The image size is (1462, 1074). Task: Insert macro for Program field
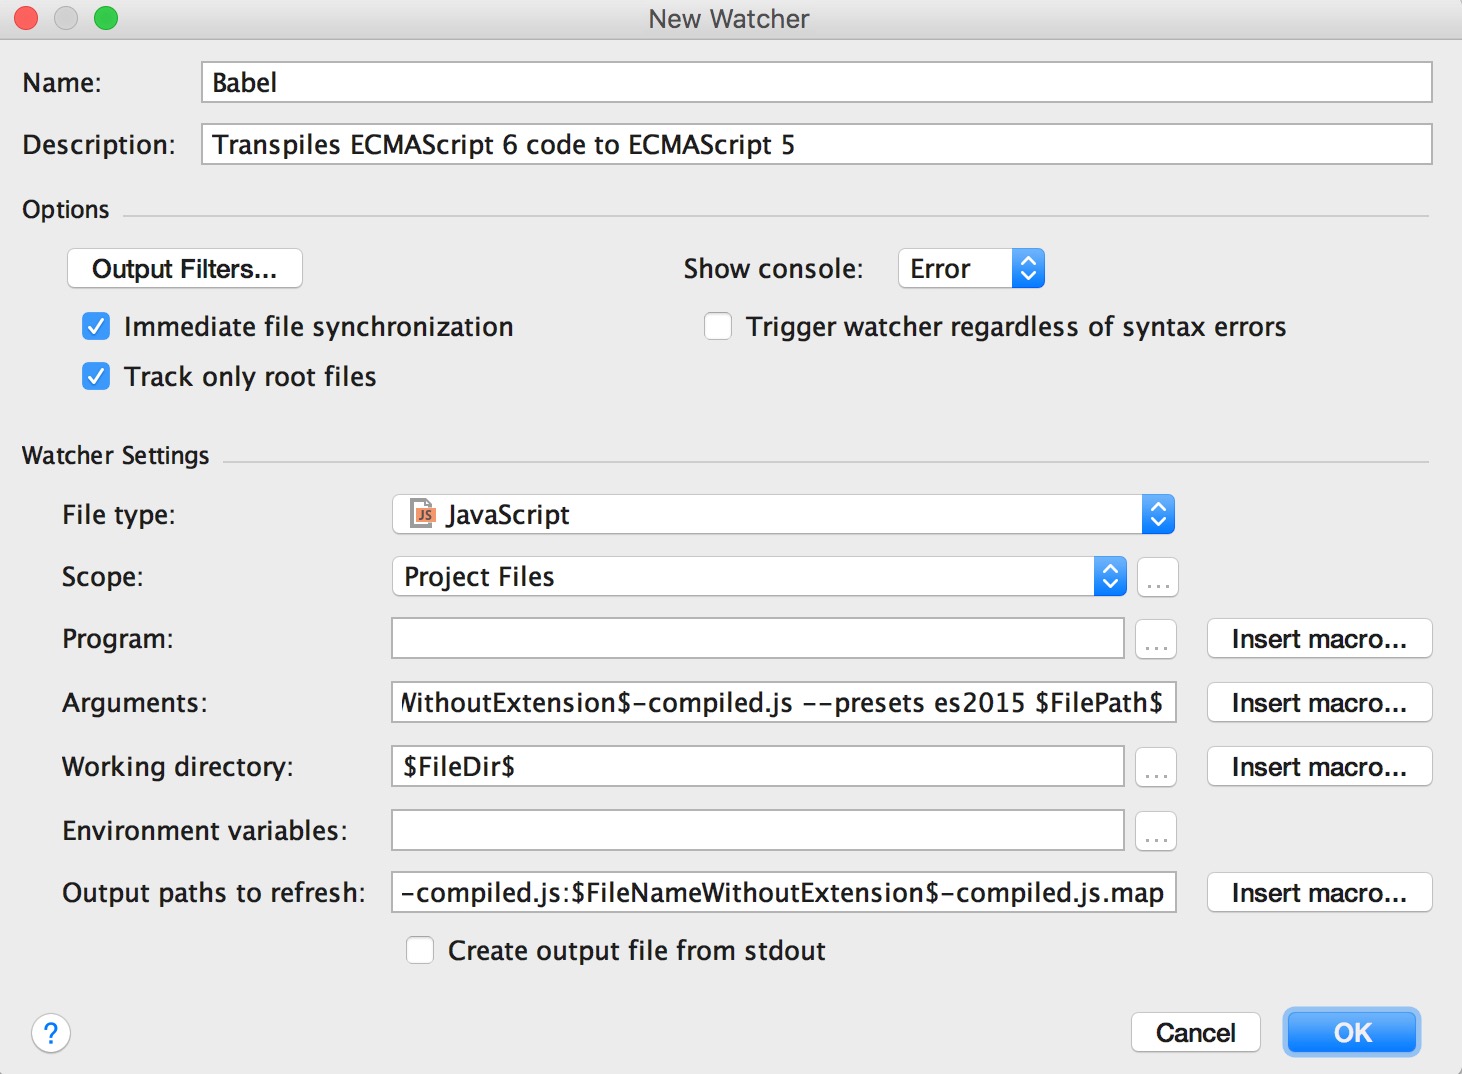pyautogui.click(x=1319, y=639)
